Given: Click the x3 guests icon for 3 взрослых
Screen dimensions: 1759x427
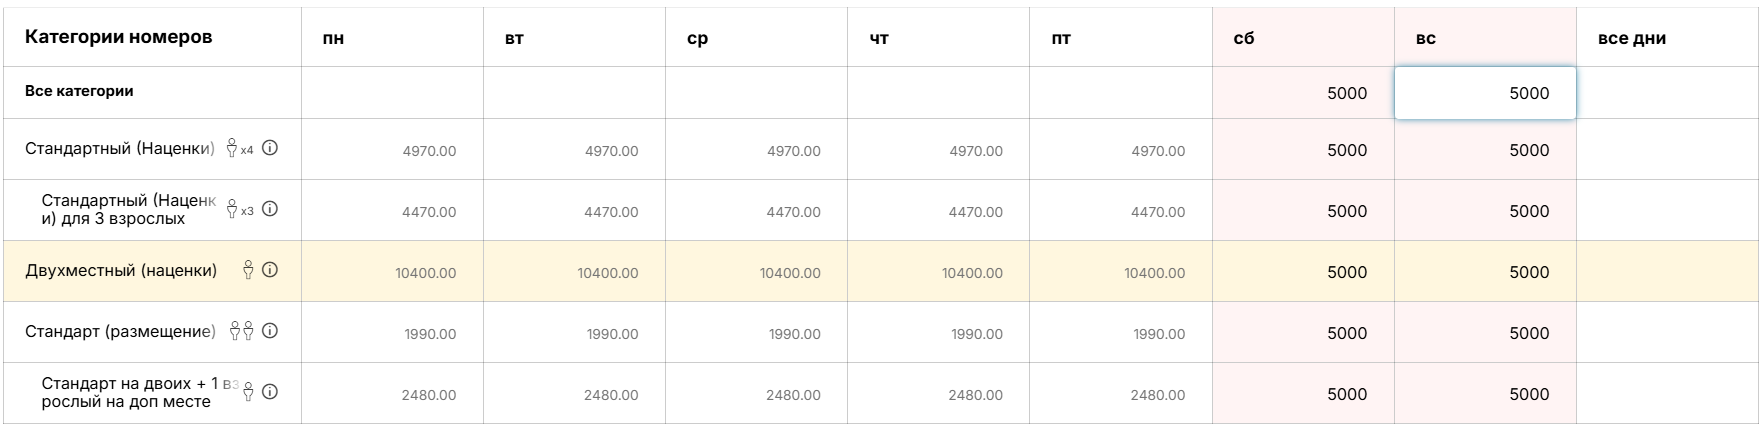Looking at the screenshot, I should point(239,210).
